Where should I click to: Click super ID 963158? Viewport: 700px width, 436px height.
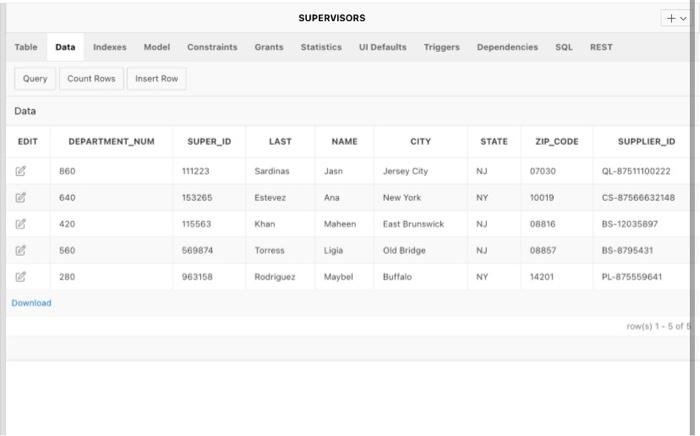point(197,277)
